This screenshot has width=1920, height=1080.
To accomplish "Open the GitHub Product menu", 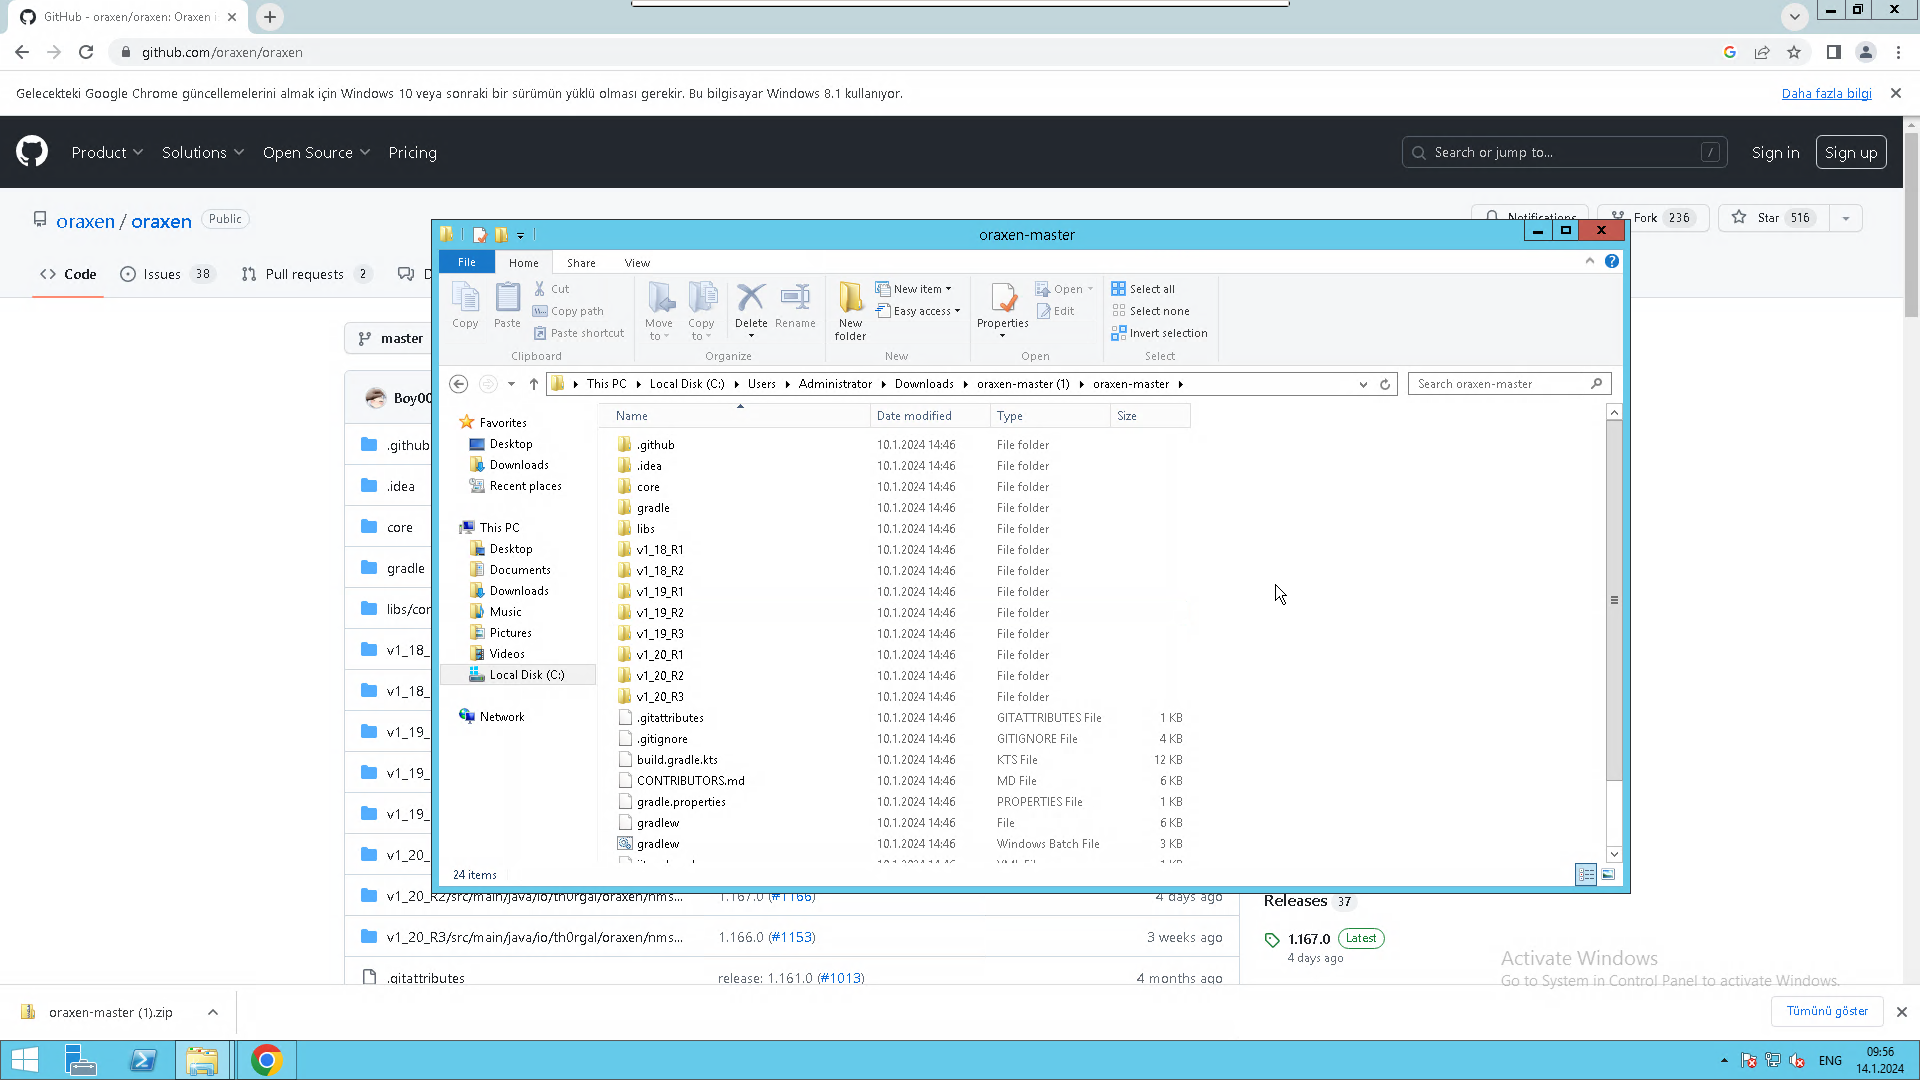I will 107,152.
